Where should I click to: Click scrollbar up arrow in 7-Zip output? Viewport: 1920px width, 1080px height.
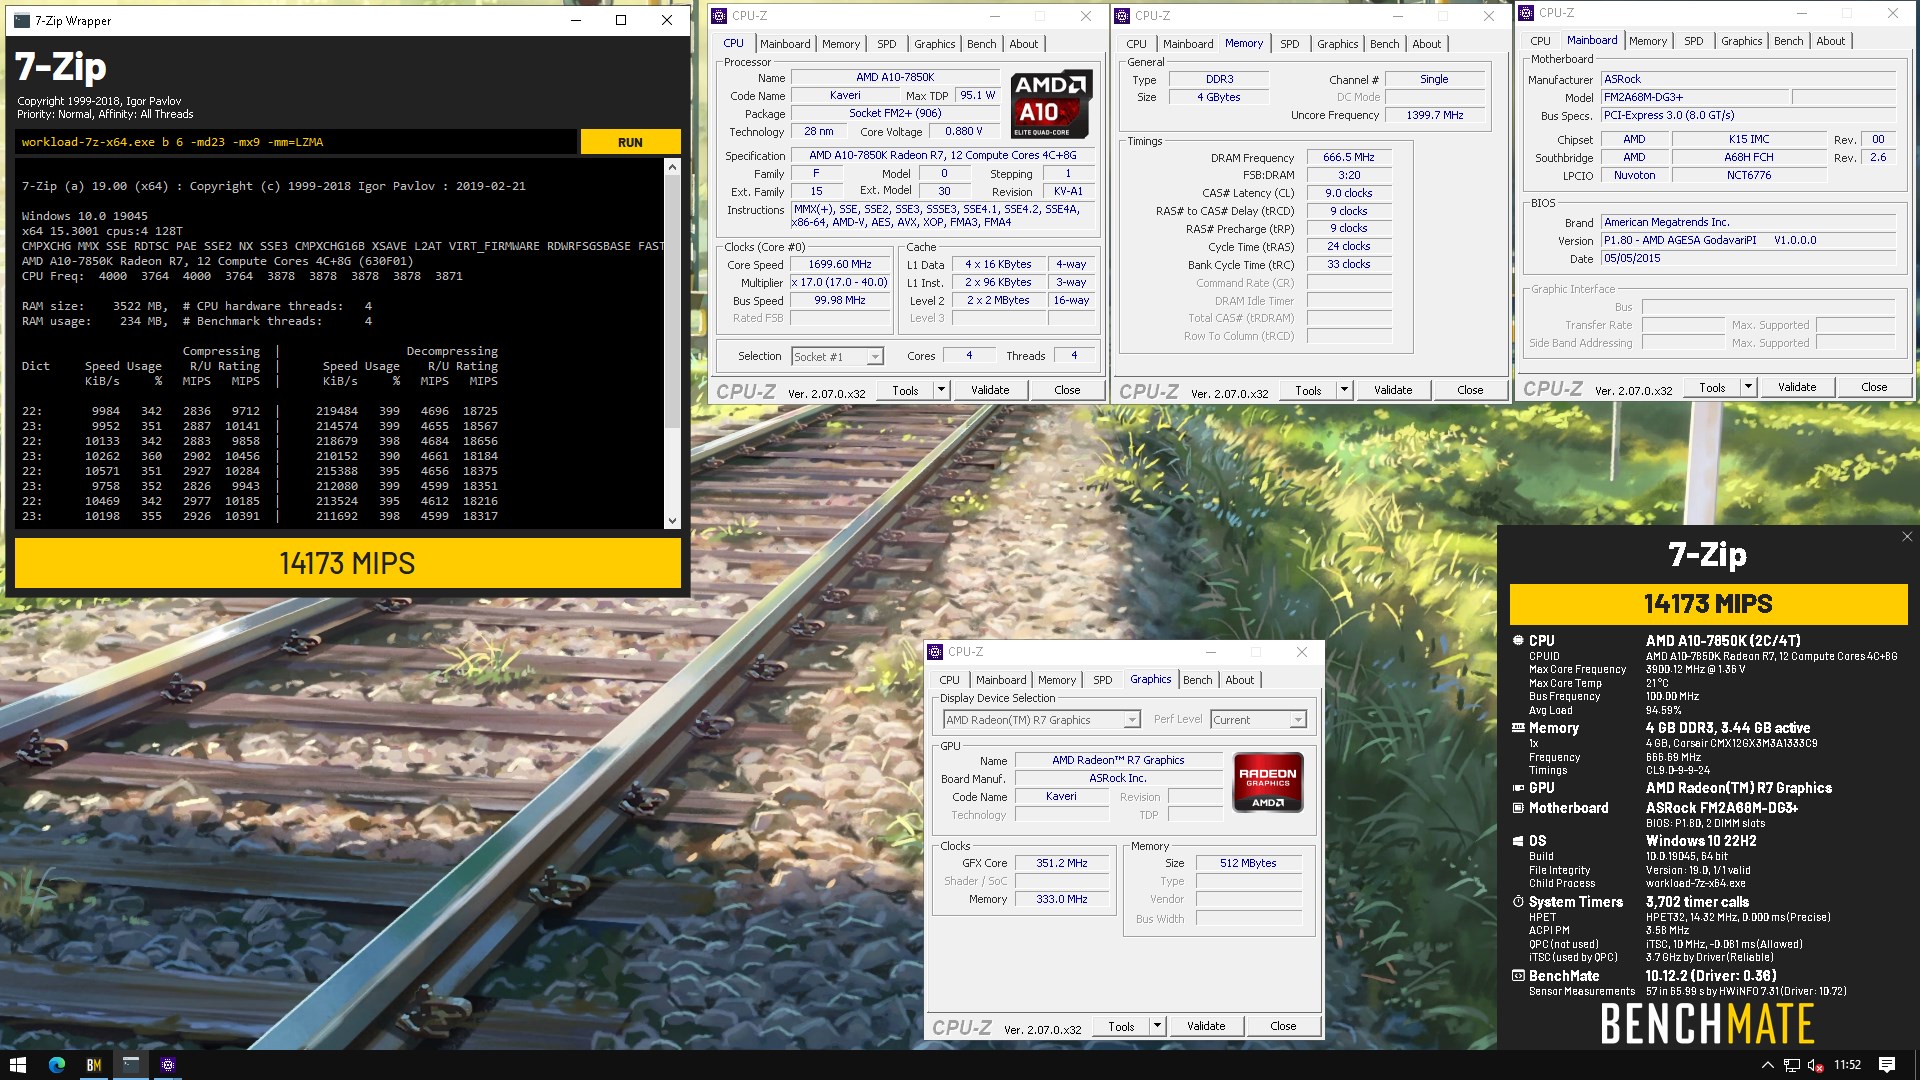(672, 167)
